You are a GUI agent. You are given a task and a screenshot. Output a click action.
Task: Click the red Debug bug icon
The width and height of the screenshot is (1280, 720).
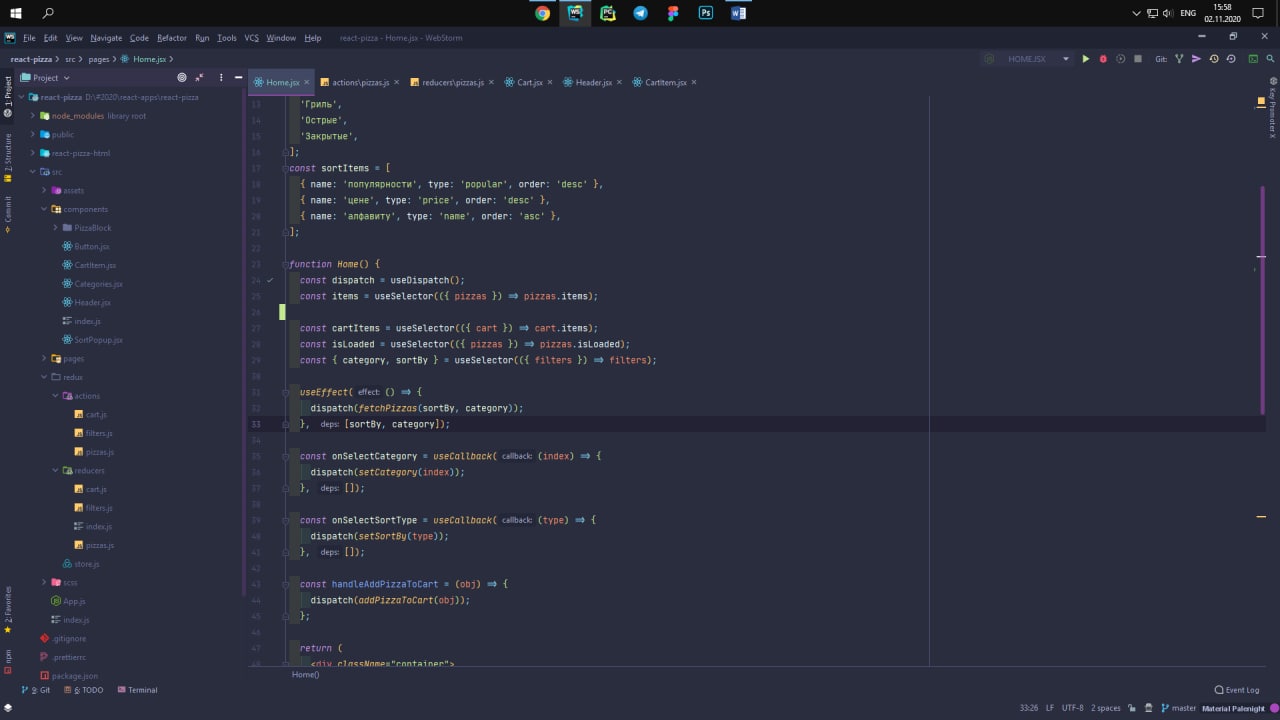1103,59
